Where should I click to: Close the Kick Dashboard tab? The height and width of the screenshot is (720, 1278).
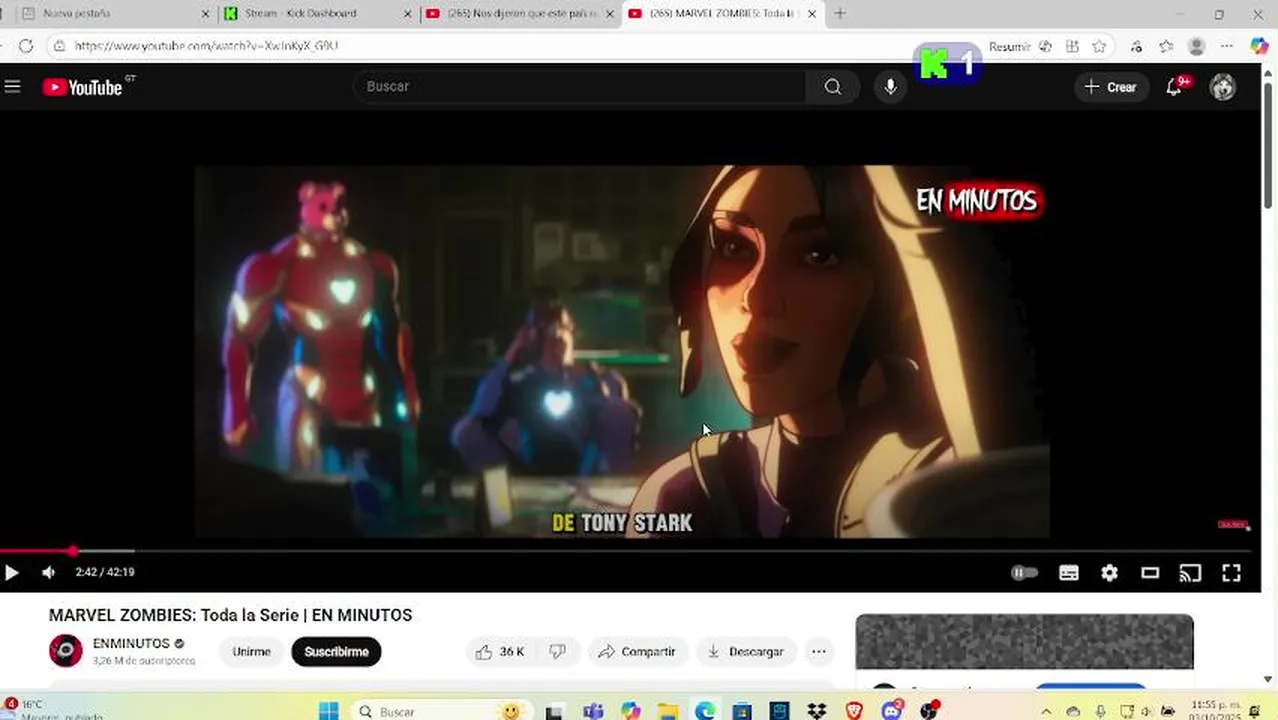point(408,14)
